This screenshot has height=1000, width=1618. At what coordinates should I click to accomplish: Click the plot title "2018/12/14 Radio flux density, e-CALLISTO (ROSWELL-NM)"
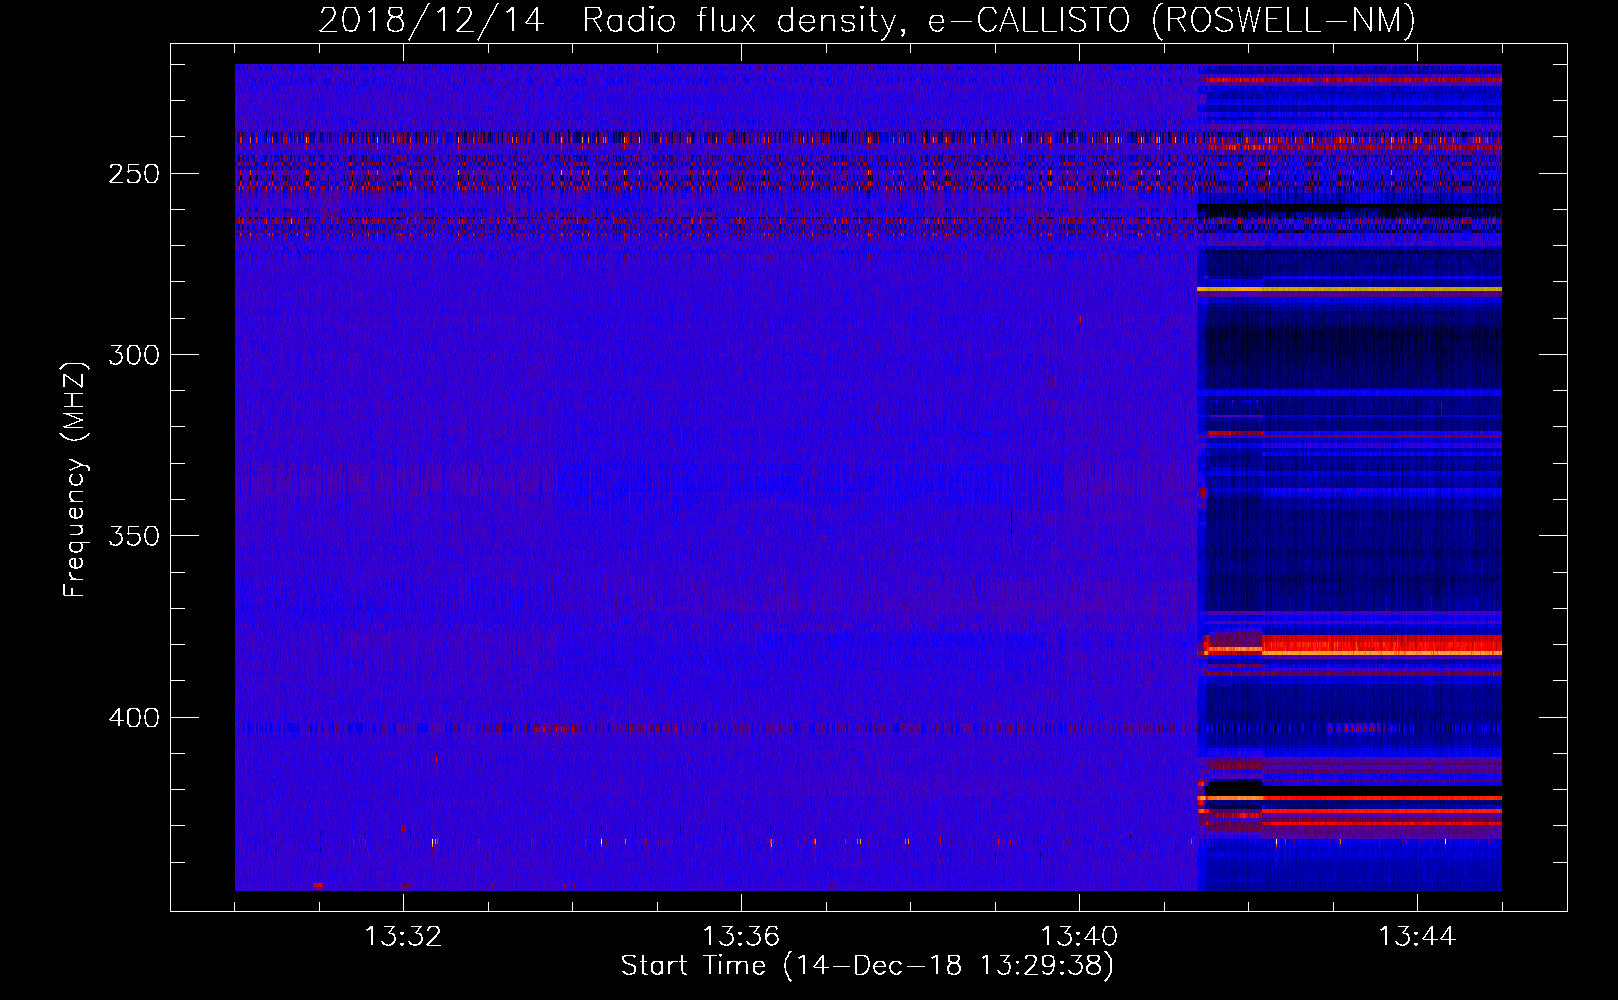(x=867, y=20)
